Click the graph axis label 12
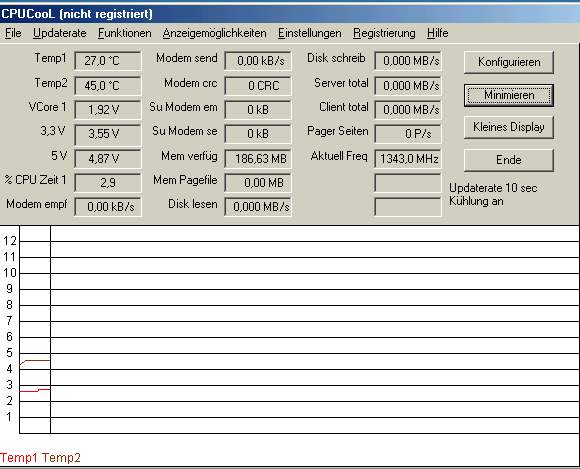The height and width of the screenshot is (469, 580). 10,241
